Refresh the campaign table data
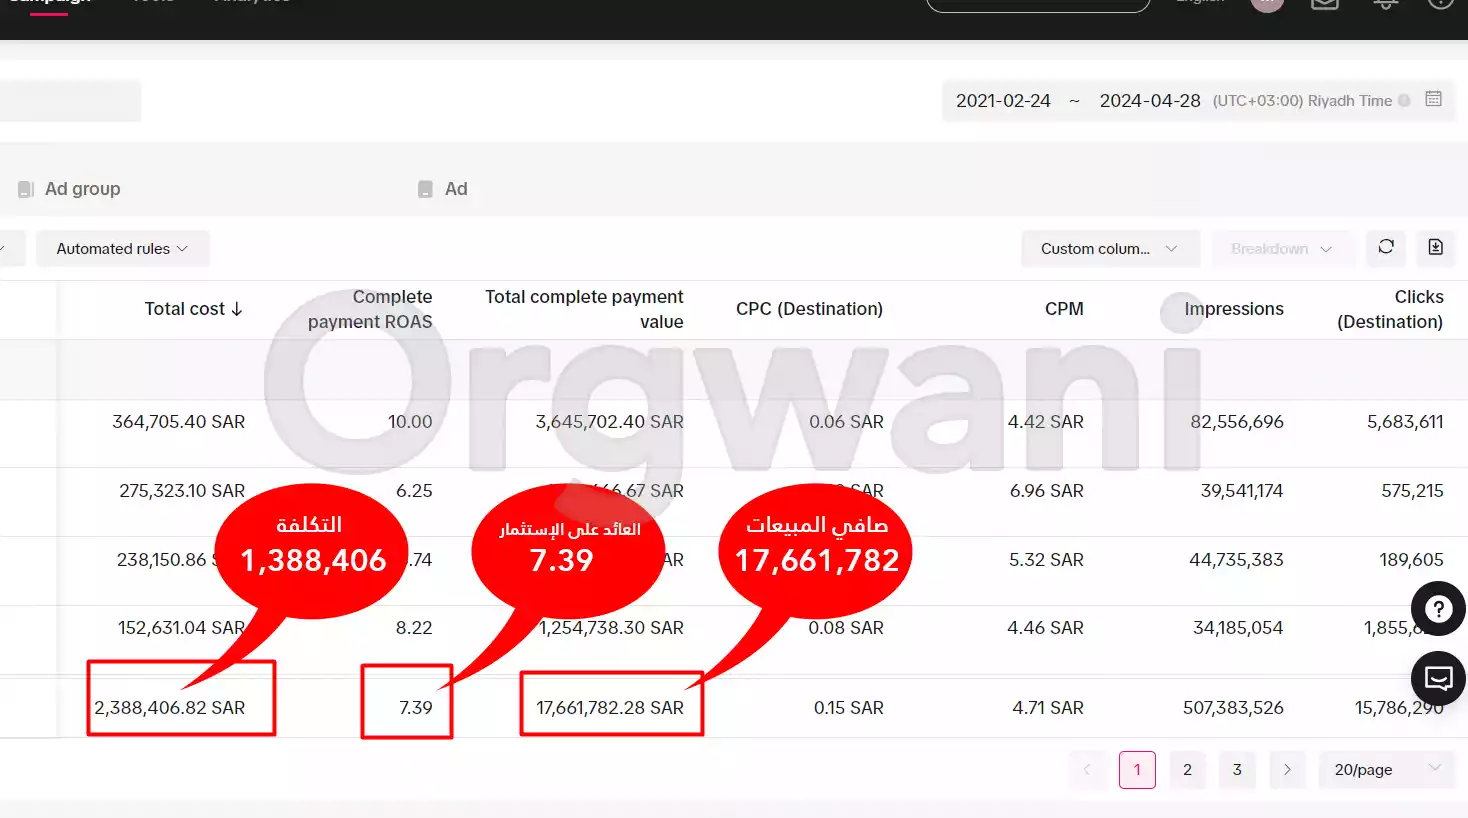This screenshot has width=1468, height=818. point(1386,247)
